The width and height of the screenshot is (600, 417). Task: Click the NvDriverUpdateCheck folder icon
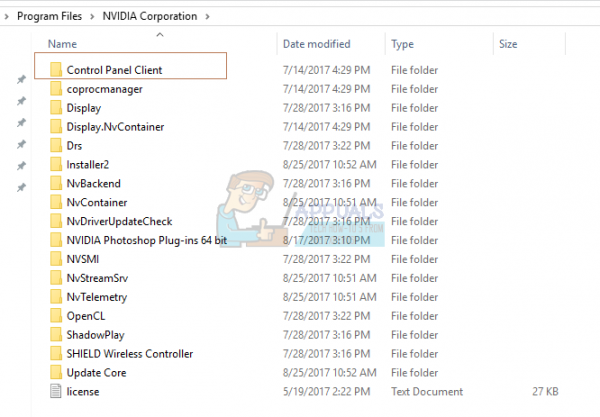point(56,221)
